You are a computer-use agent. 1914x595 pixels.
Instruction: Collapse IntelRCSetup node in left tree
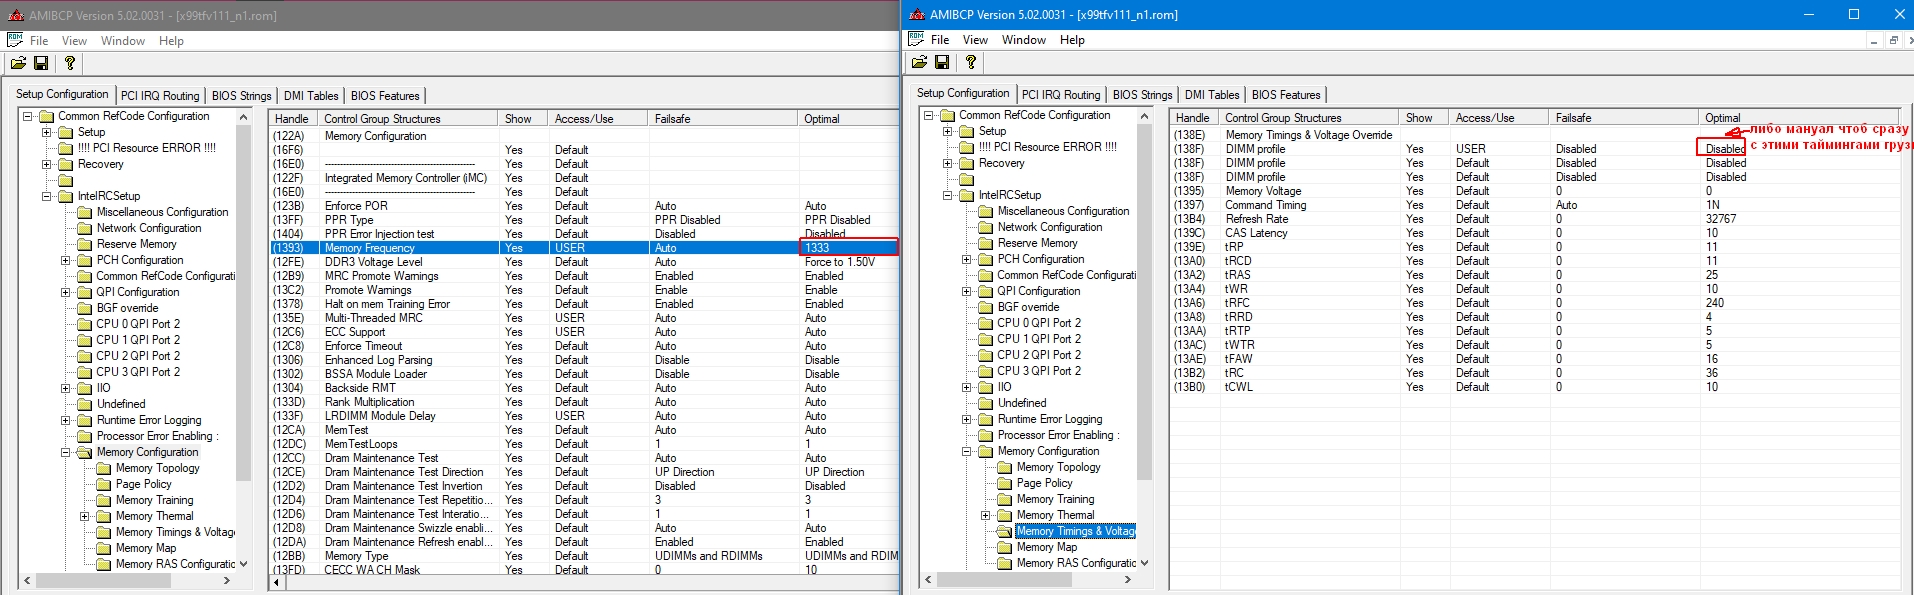(x=47, y=196)
